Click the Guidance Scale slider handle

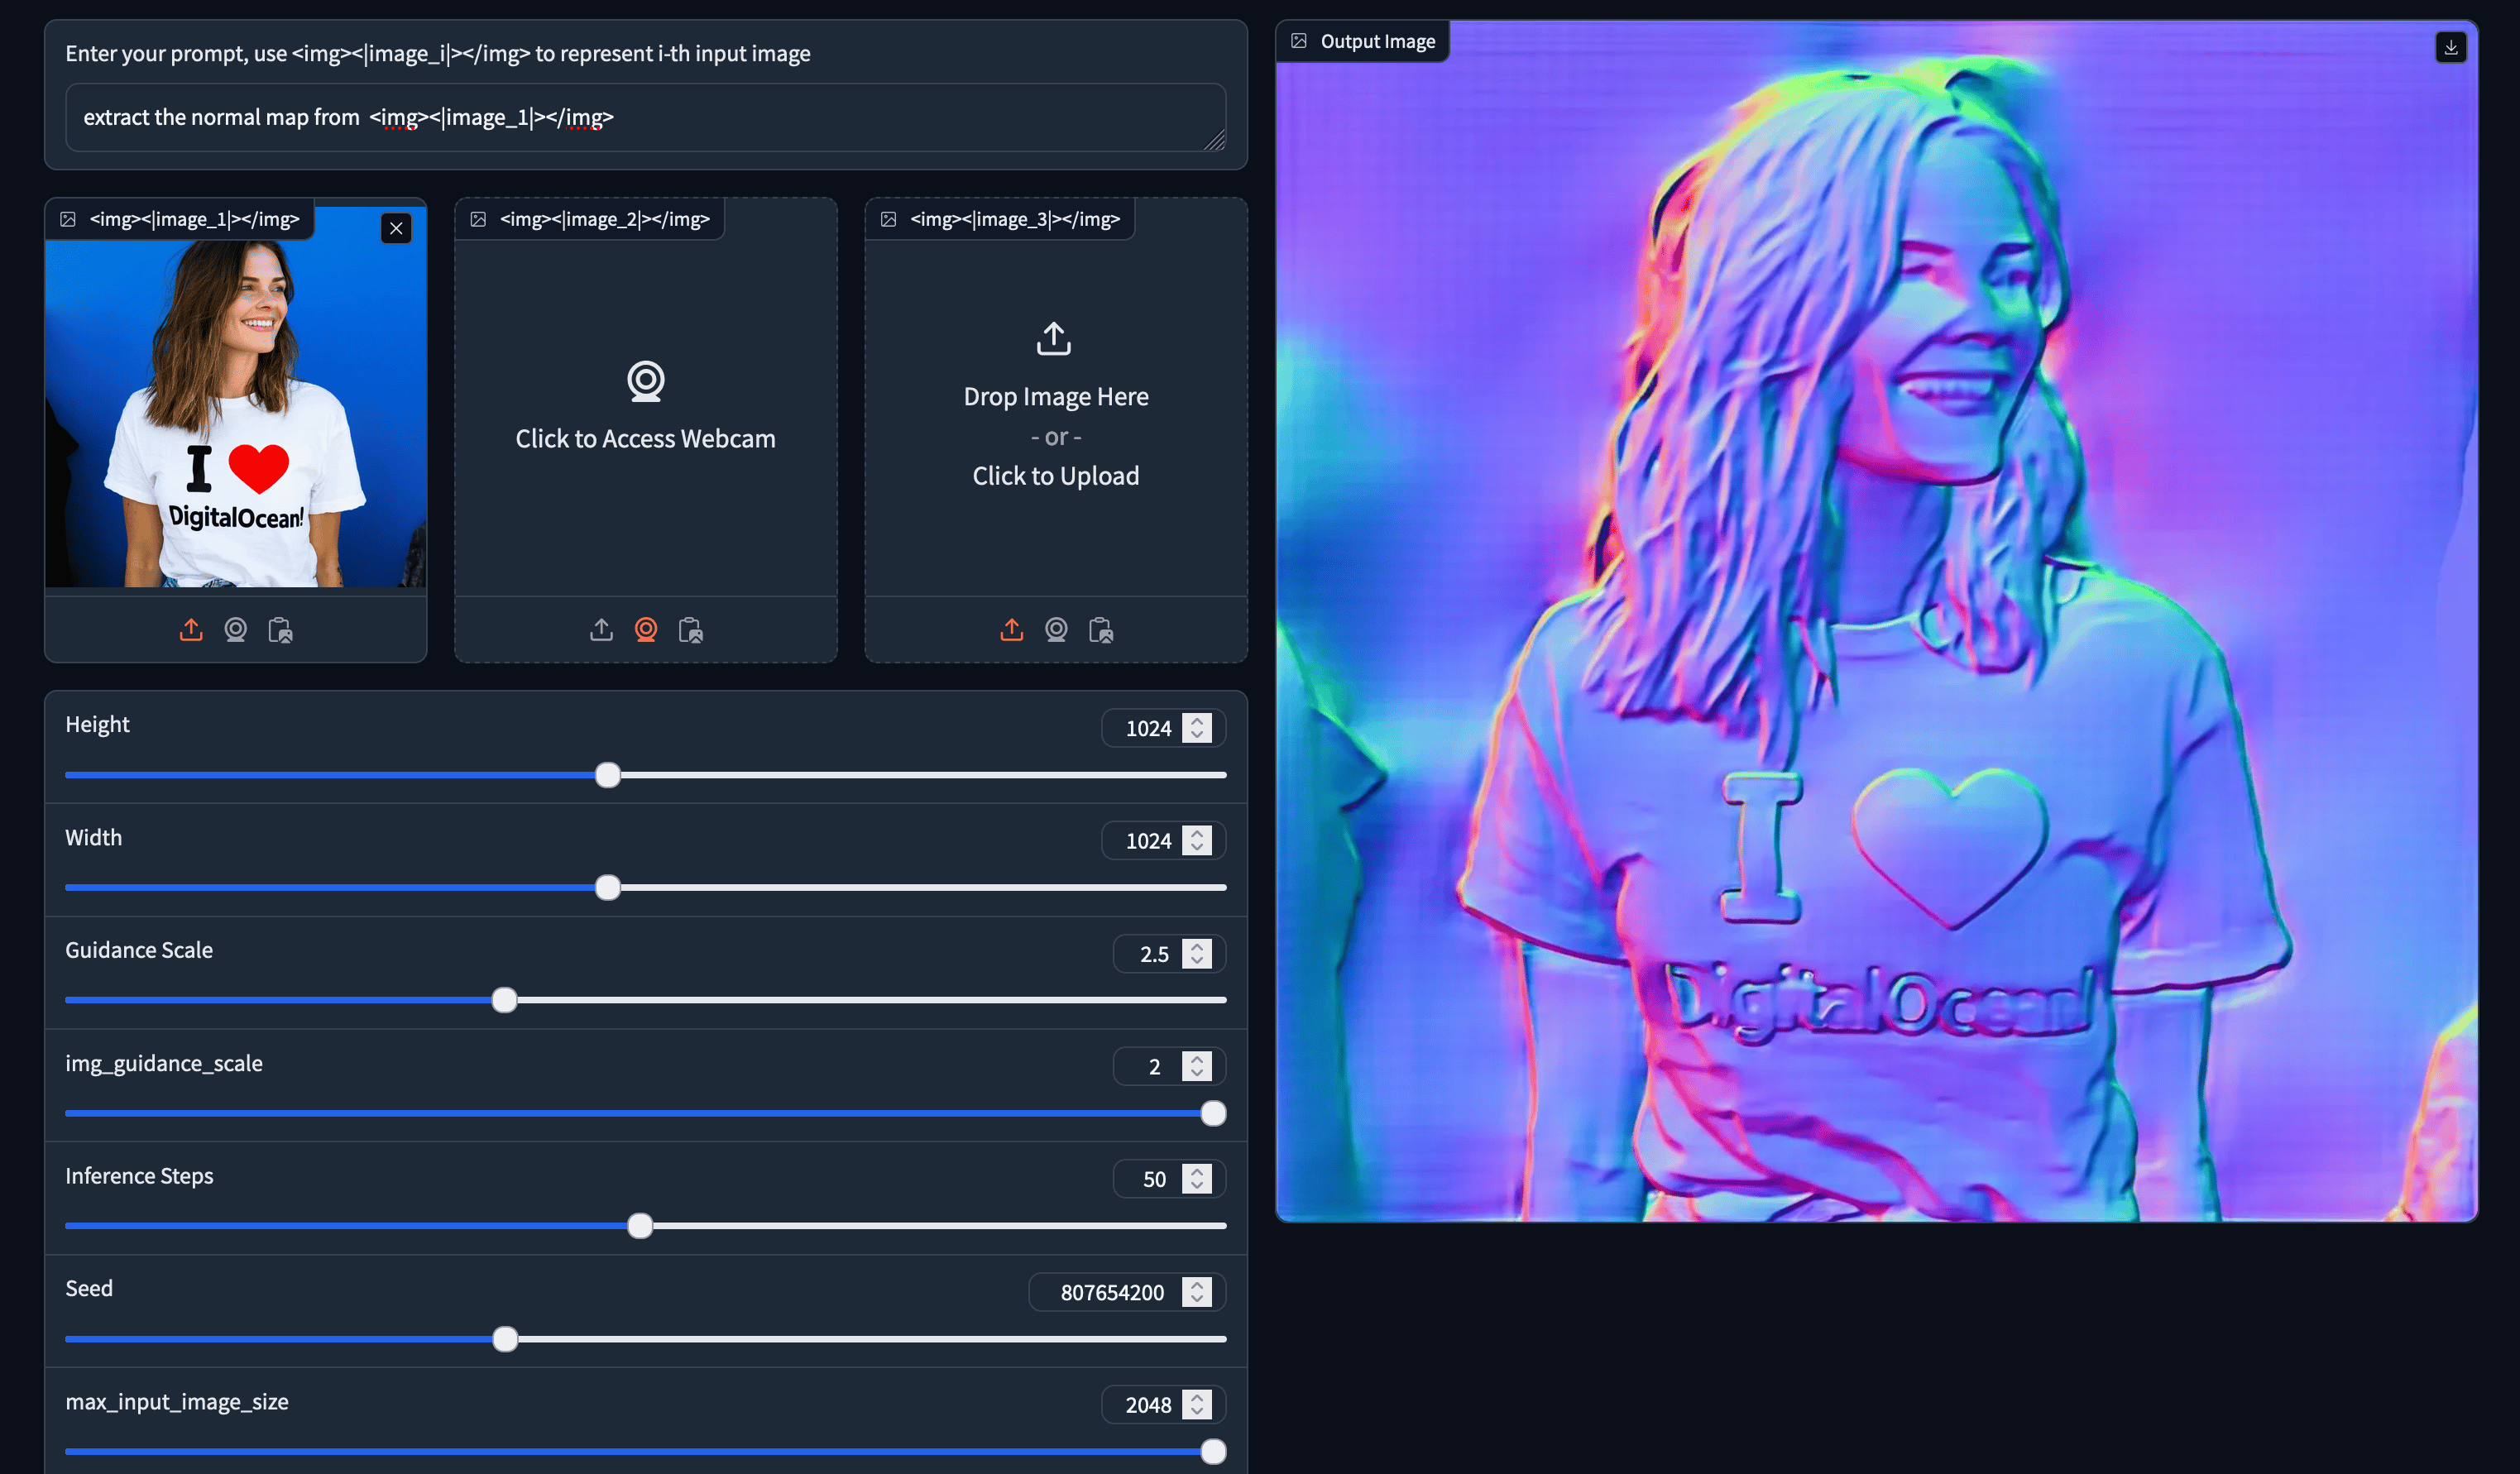point(505,1000)
